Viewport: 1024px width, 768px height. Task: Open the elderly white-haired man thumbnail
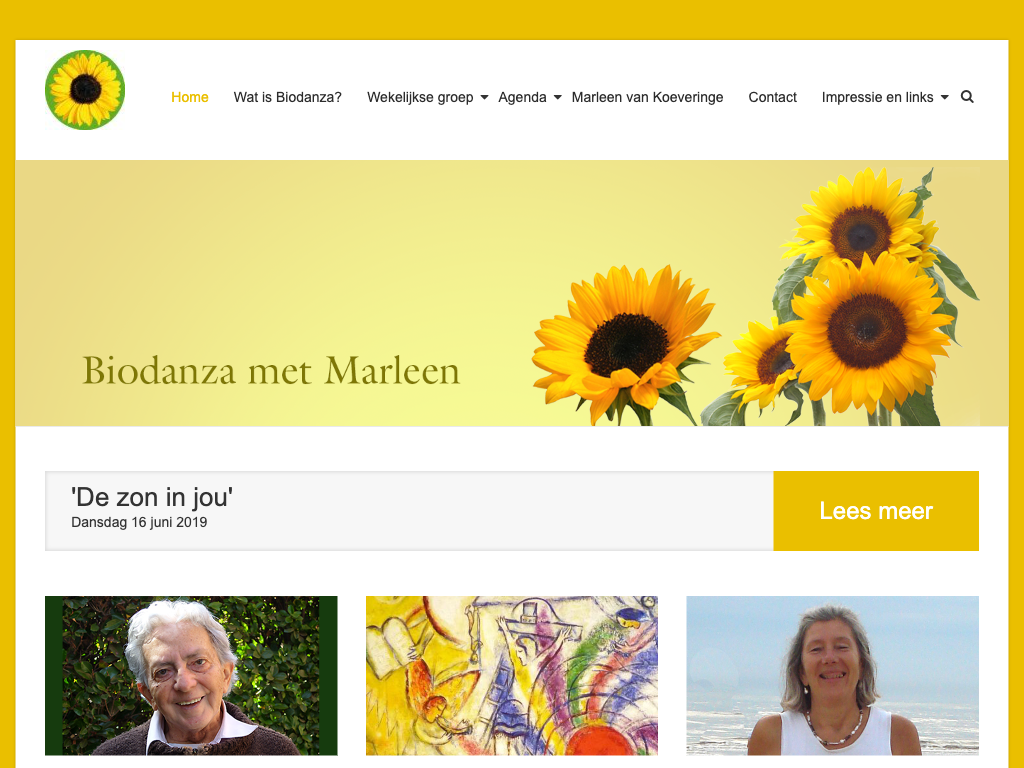coord(191,675)
